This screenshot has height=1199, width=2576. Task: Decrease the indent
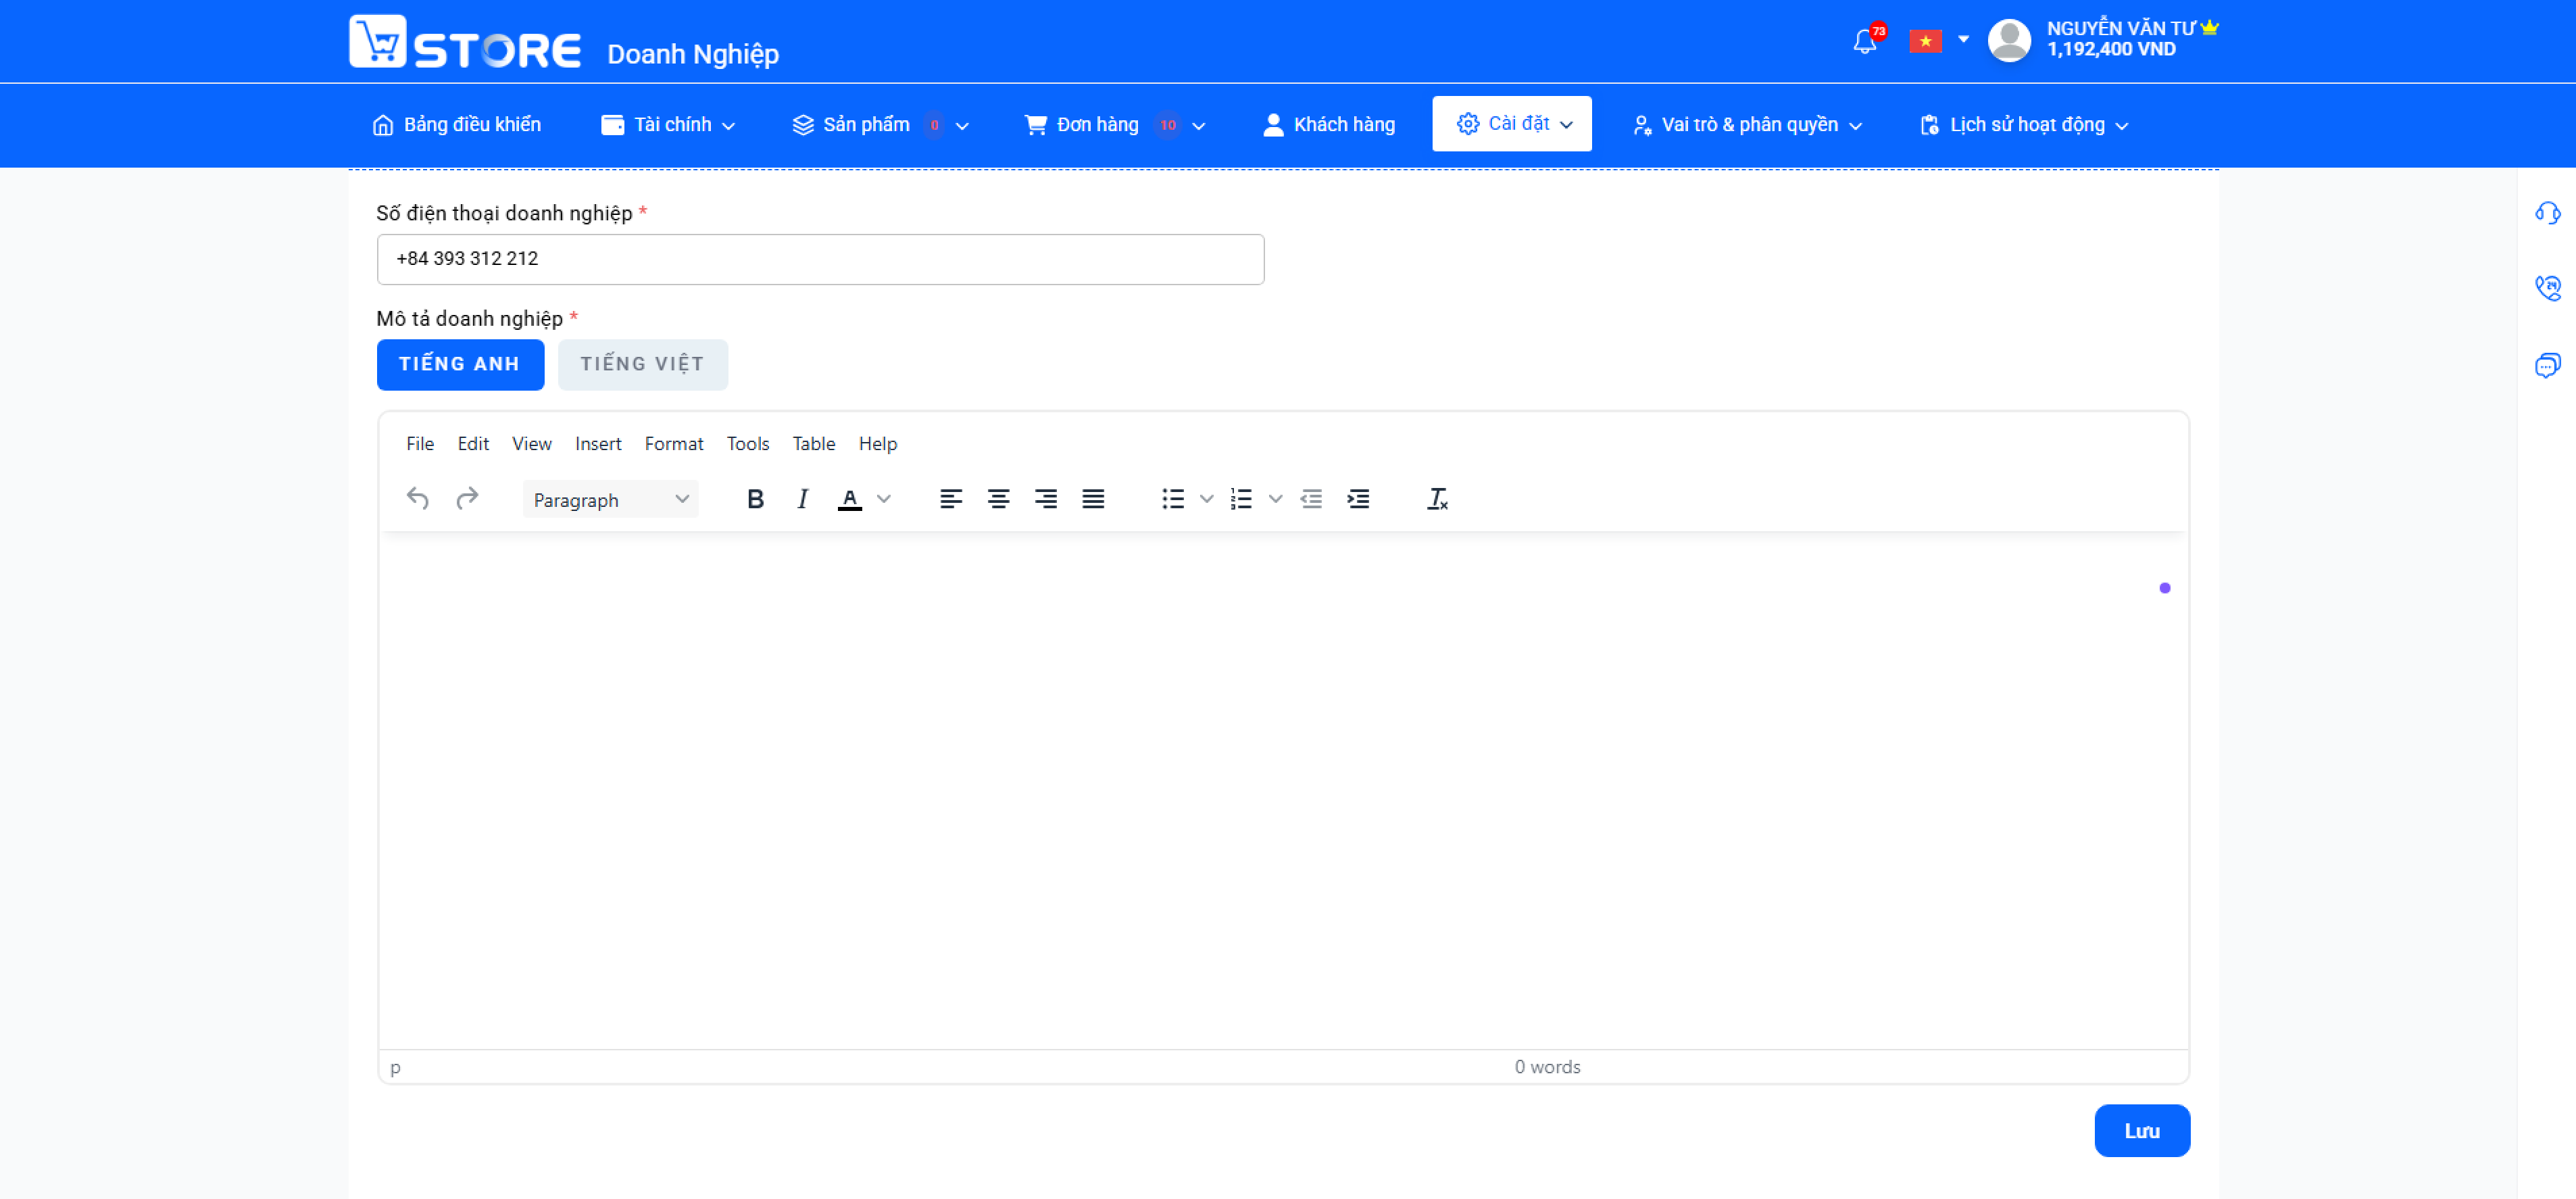(x=1311, y=498)
